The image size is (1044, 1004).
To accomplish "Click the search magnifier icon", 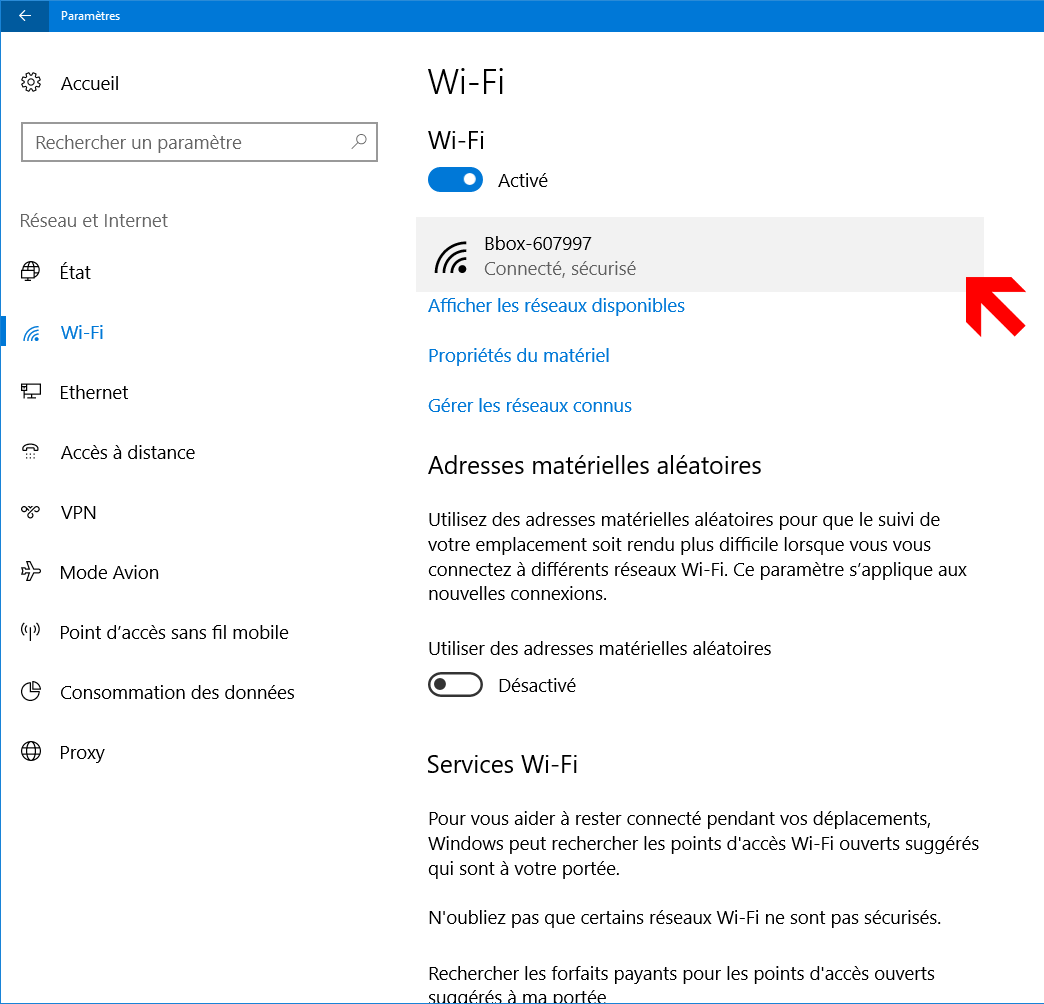I will click(359, 141).
